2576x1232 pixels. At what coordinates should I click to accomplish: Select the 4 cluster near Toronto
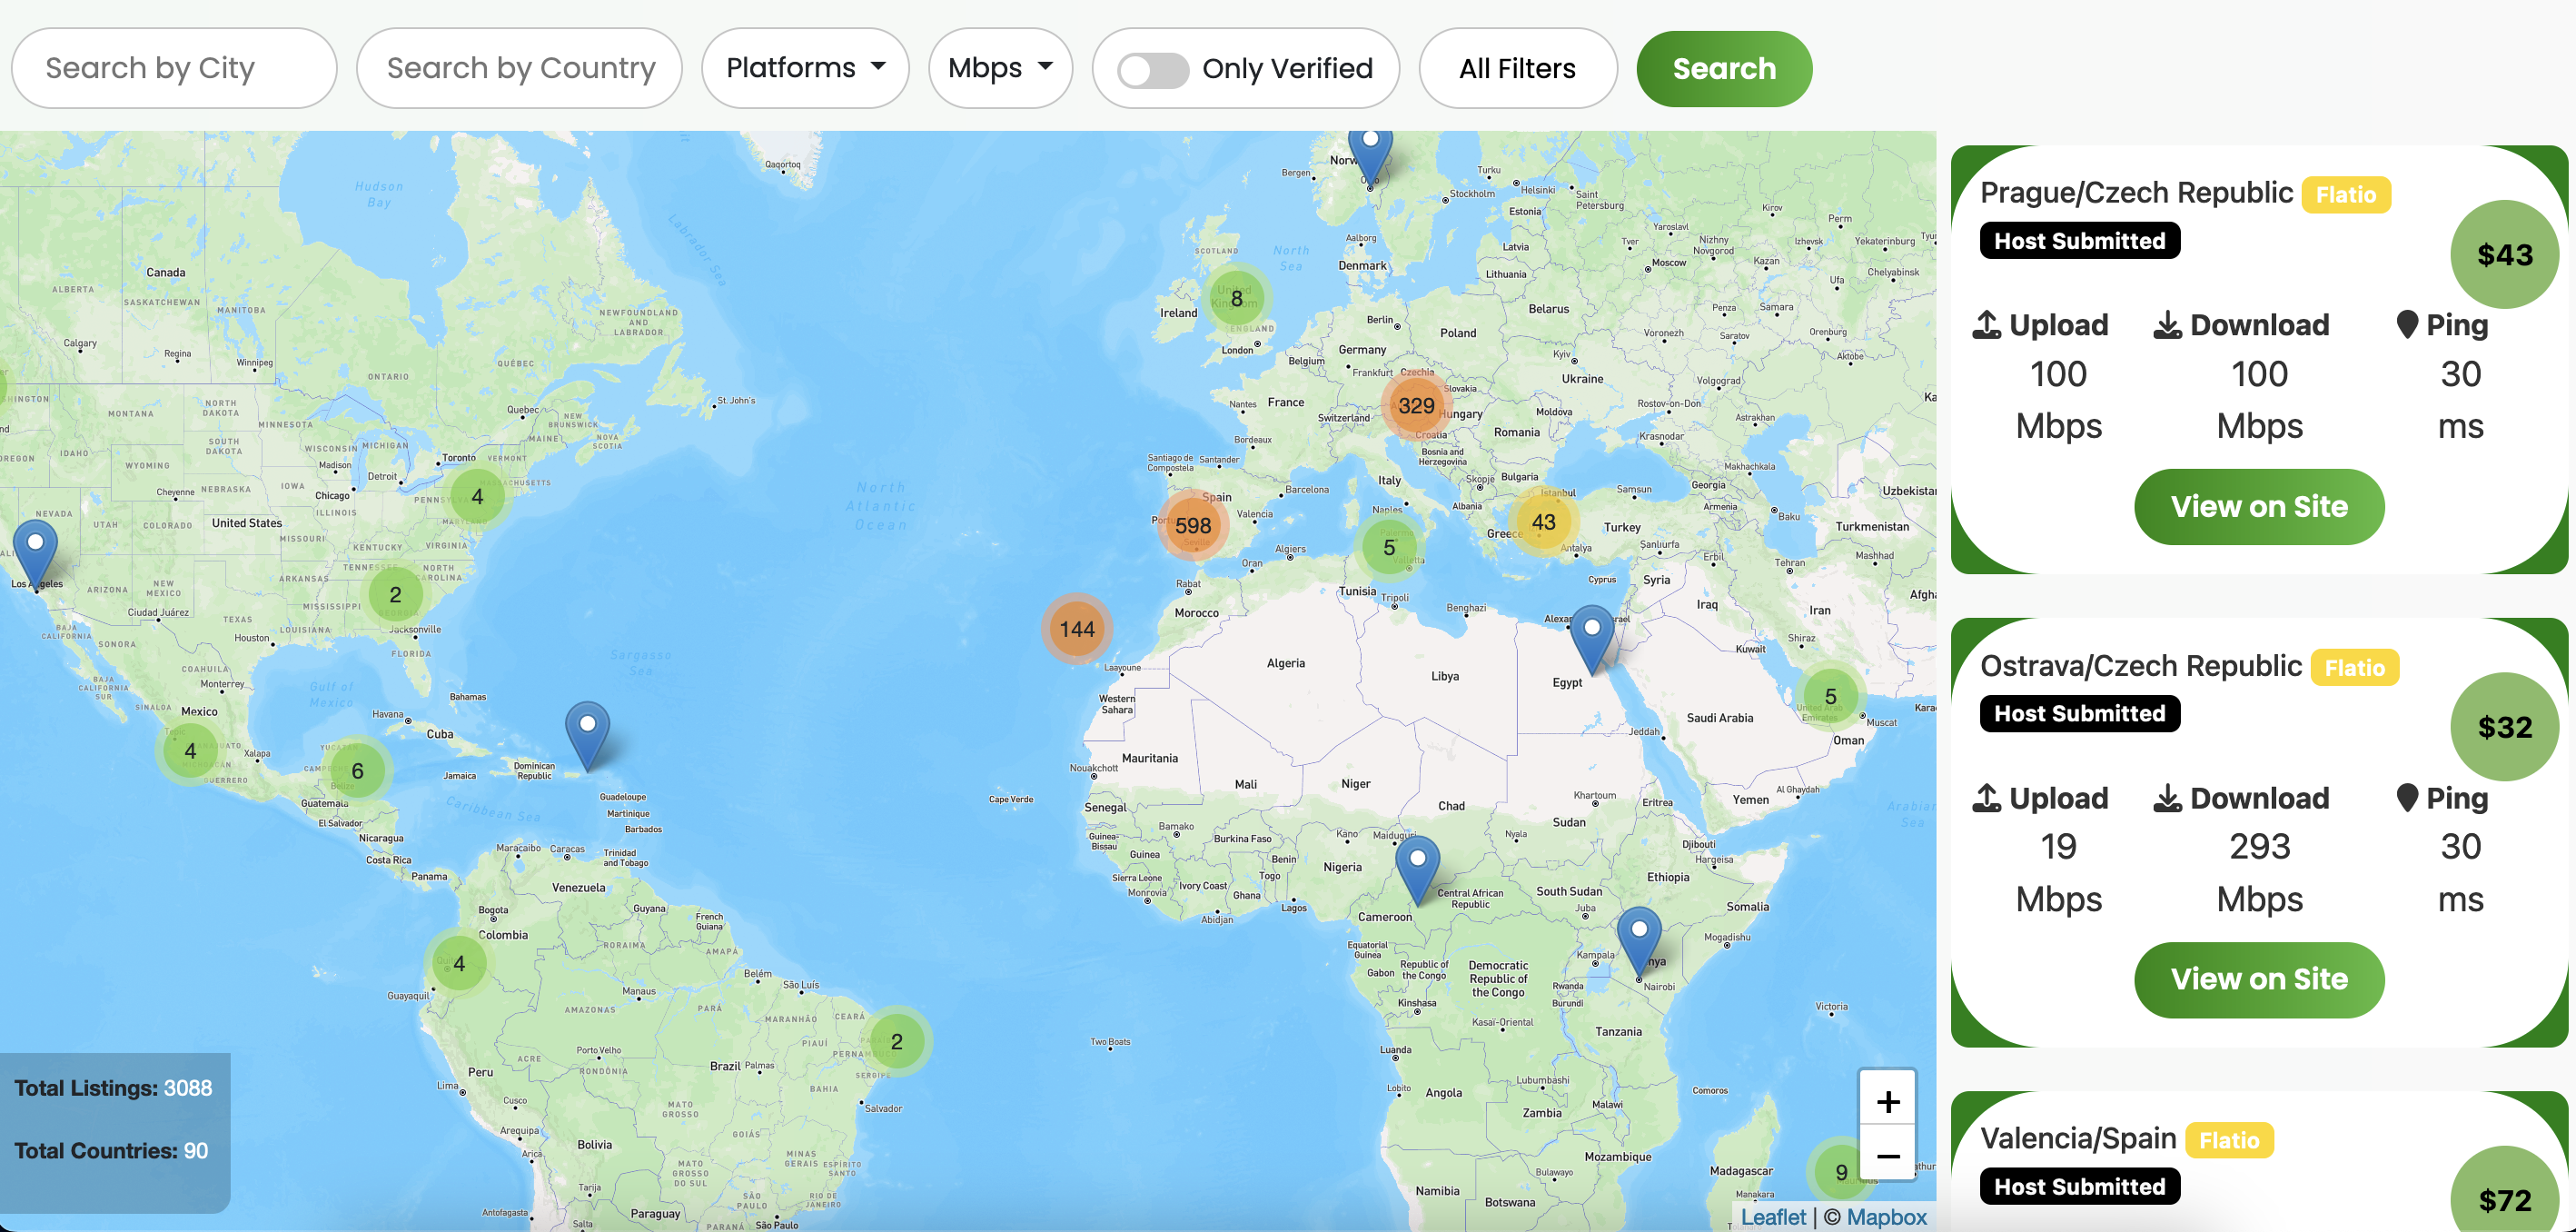click(477, 496)
